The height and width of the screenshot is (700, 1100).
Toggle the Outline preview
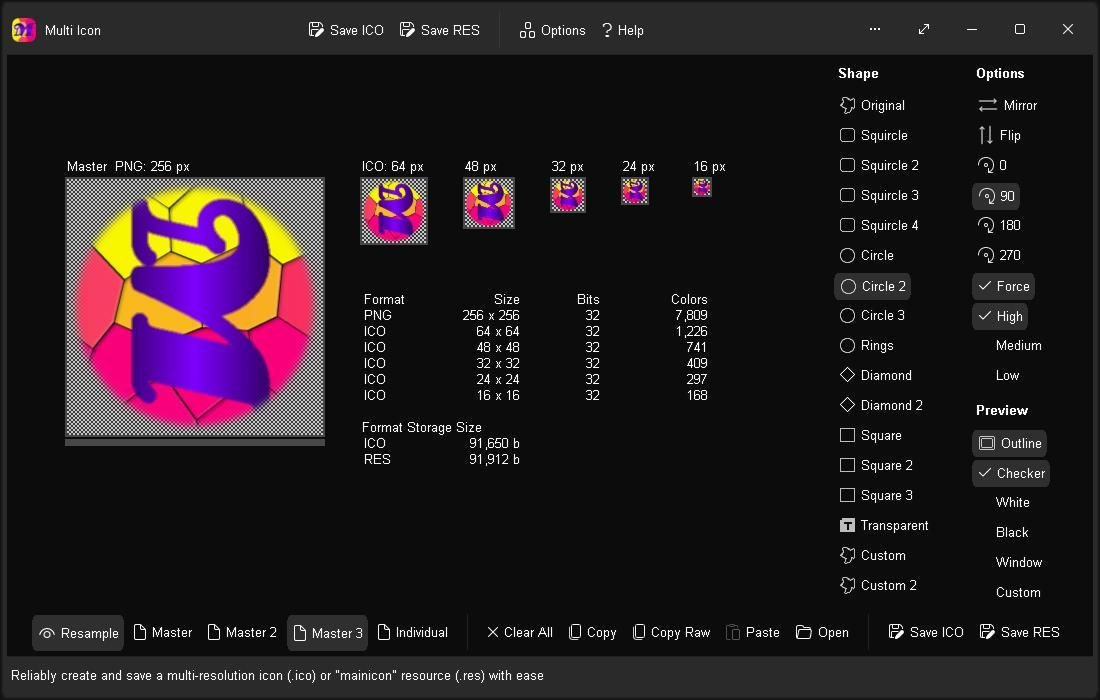click(x=1010, y=443)
